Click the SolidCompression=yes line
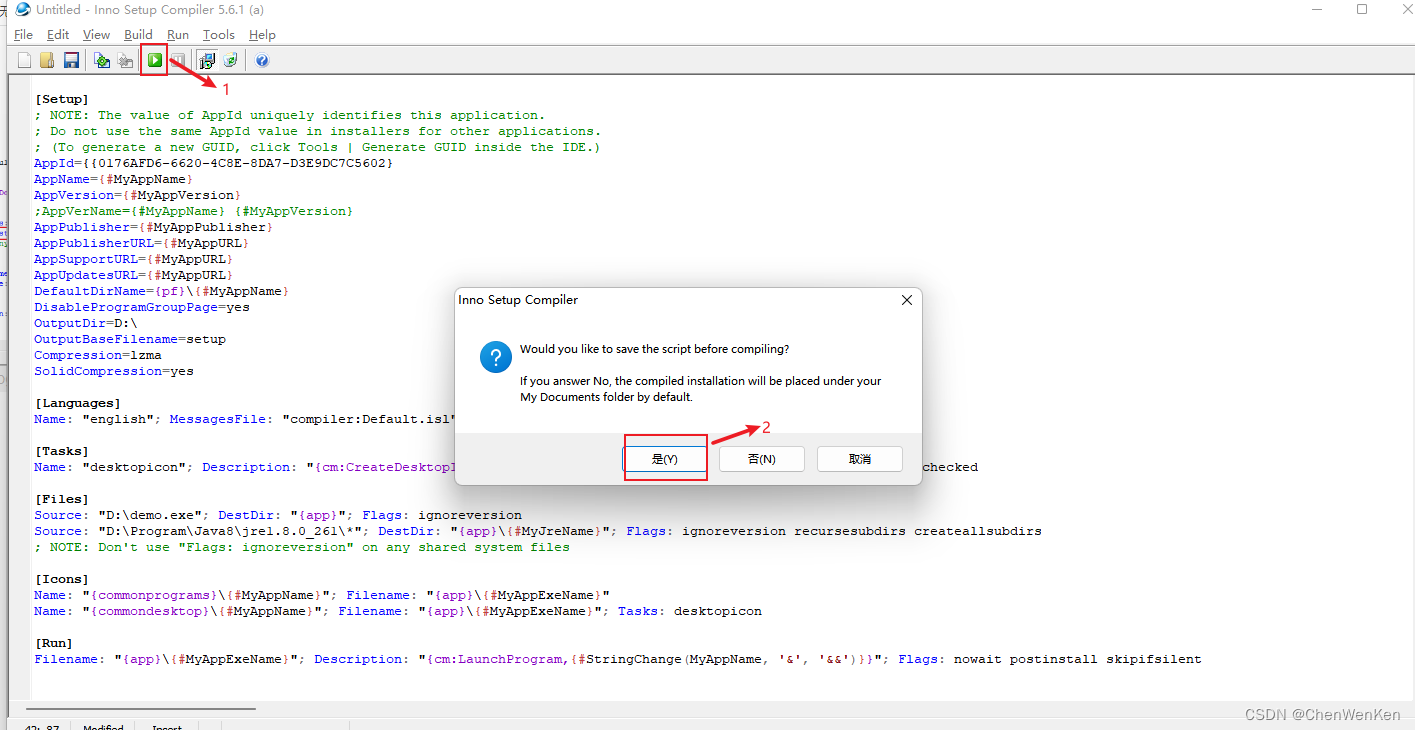 [114, 371]
